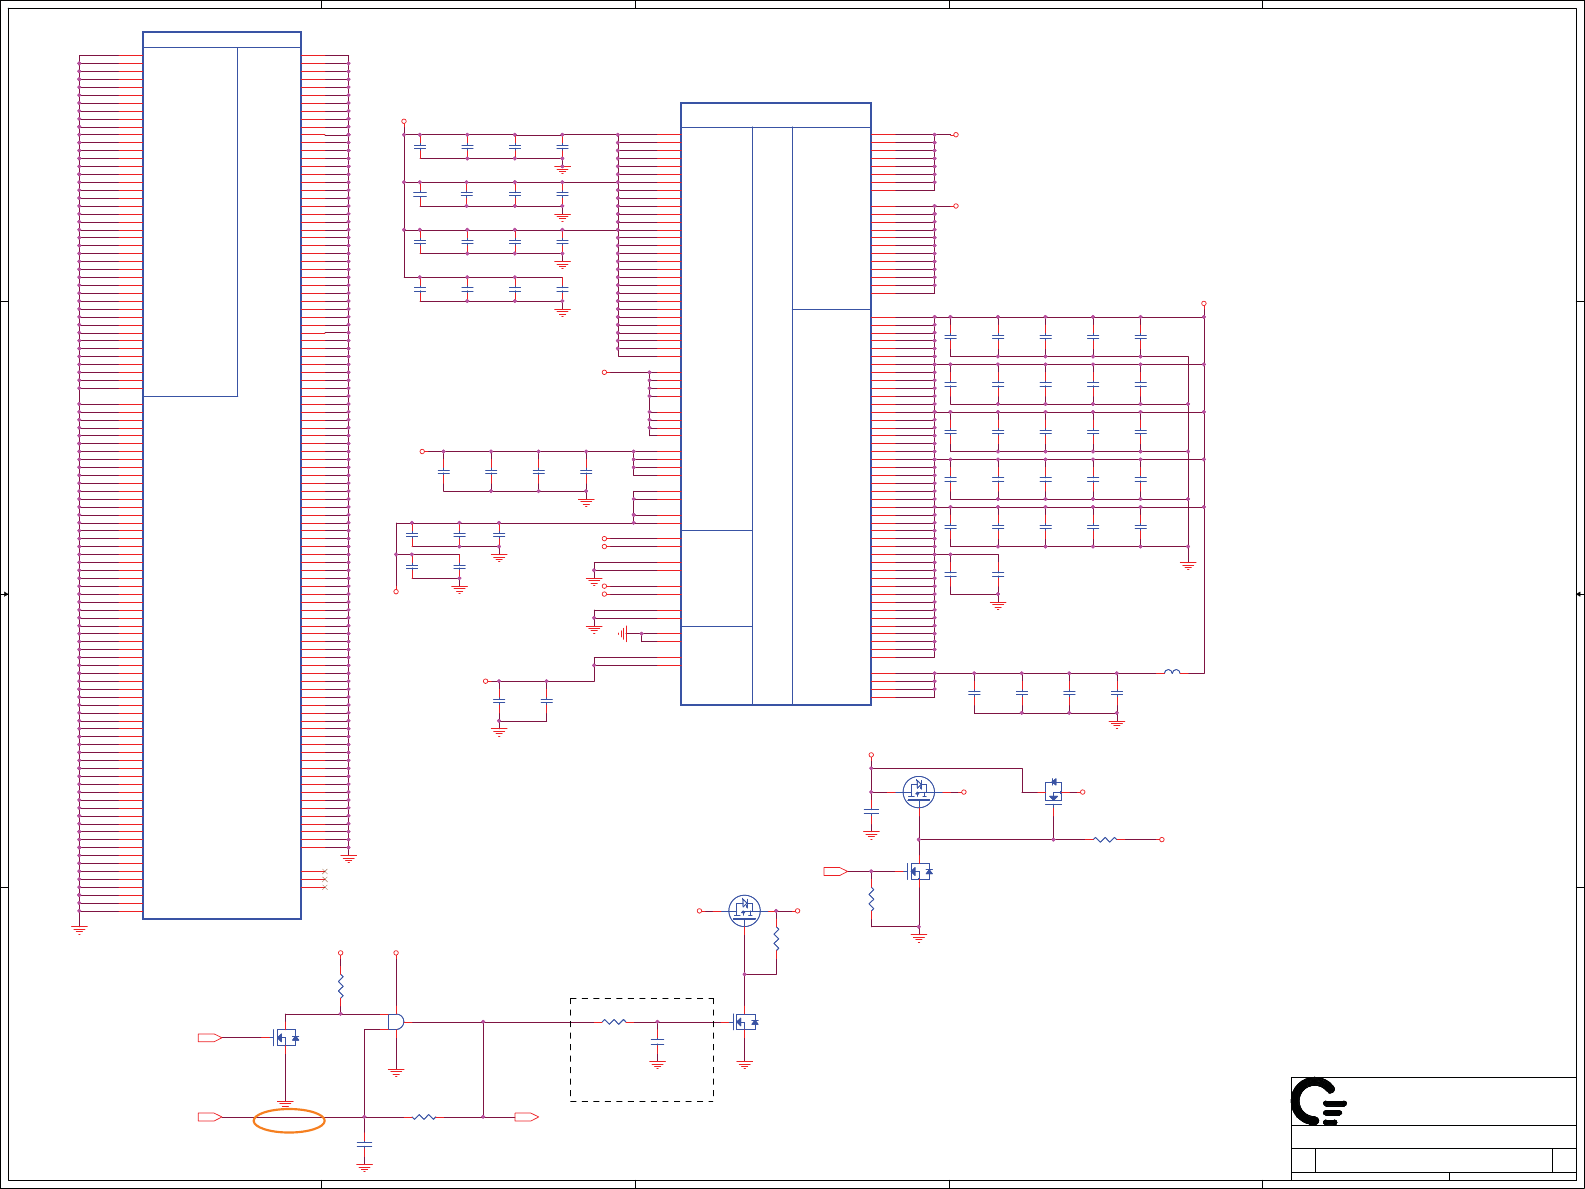The width and height of the screenshot is (1585, 1189).
Task: Select the horizontal resistor right of the diode-clamp part
Action: coord(1105,840)
